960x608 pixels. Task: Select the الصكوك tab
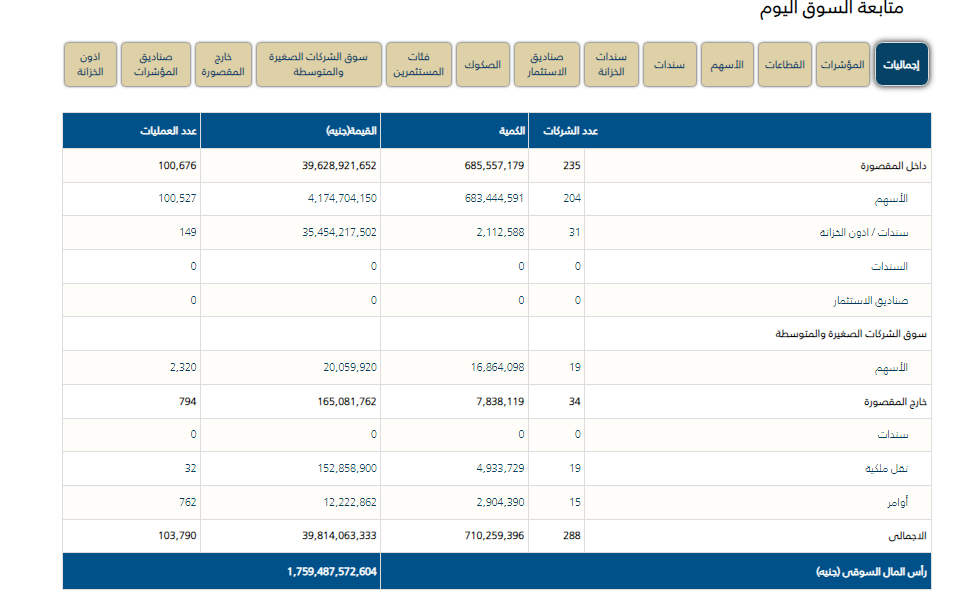pos(483,65)
